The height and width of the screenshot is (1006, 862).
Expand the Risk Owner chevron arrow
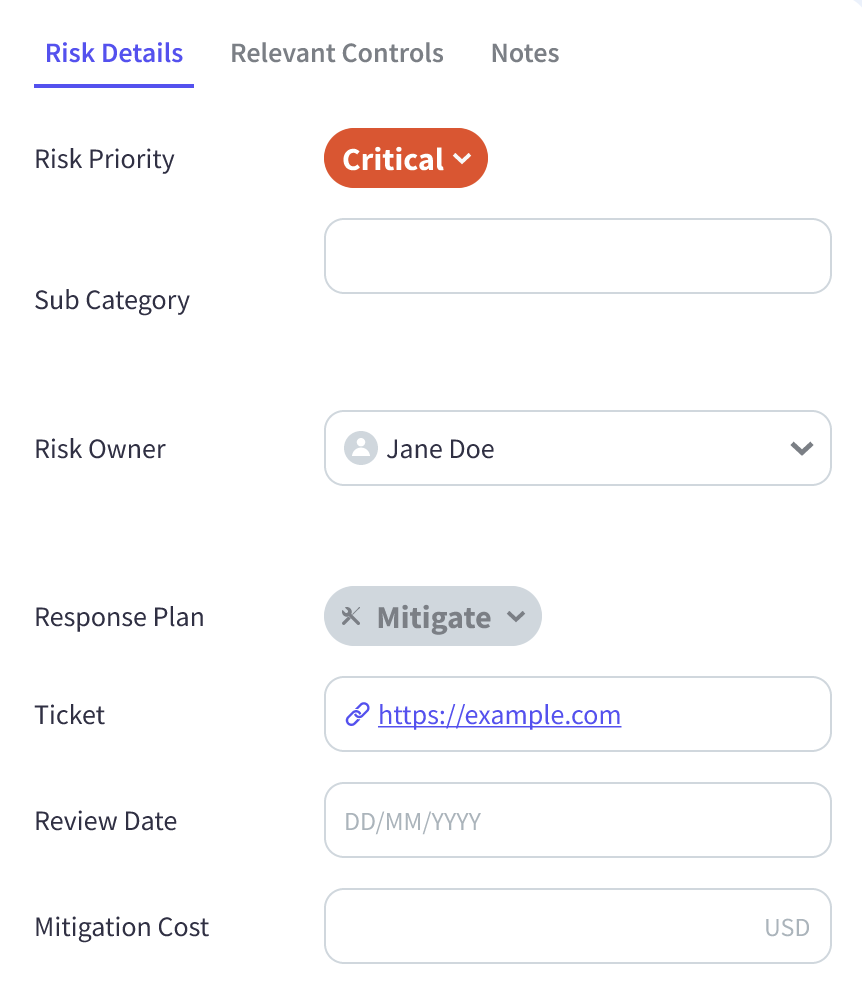coord(802,448)
